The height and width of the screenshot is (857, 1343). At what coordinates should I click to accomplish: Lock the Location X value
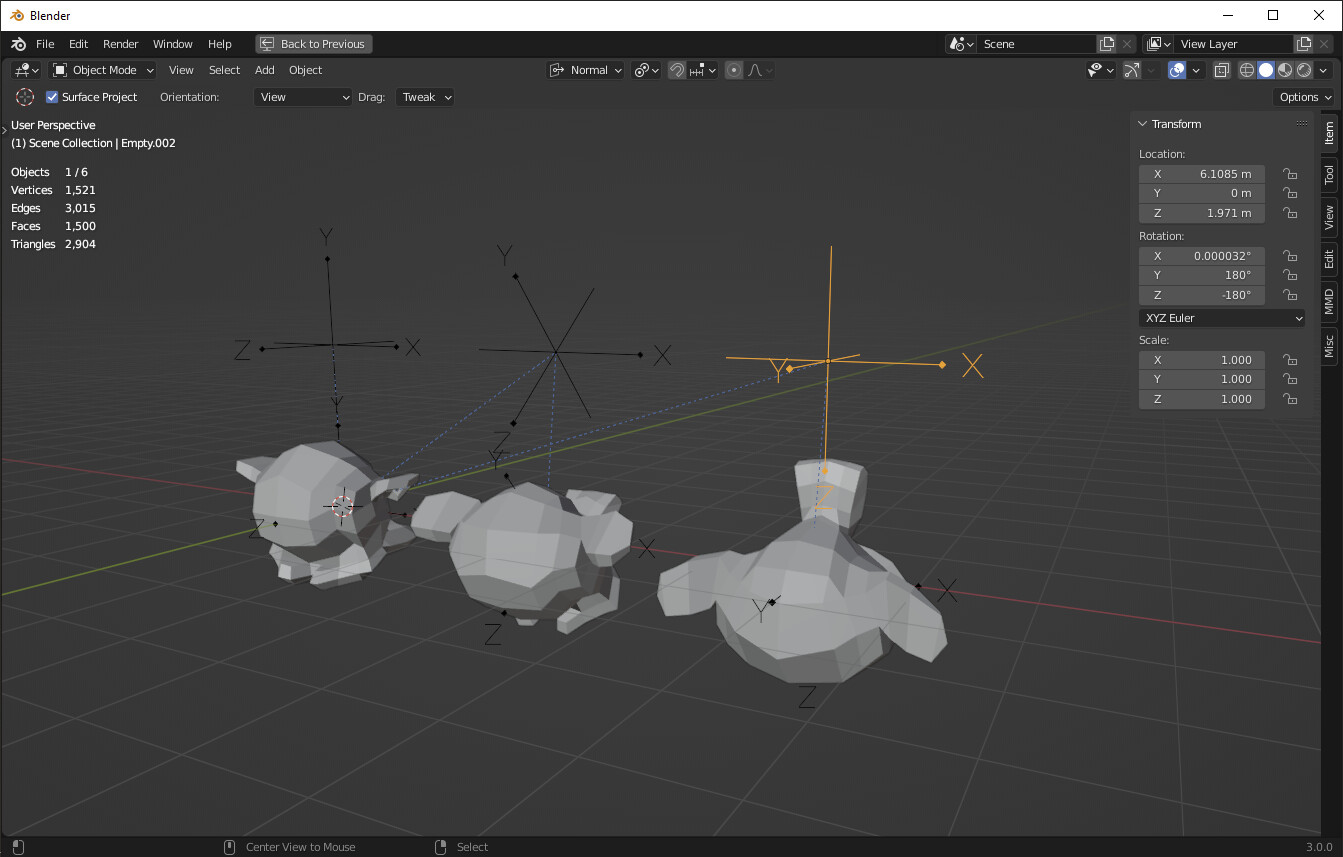click(x=1290, y=173)
